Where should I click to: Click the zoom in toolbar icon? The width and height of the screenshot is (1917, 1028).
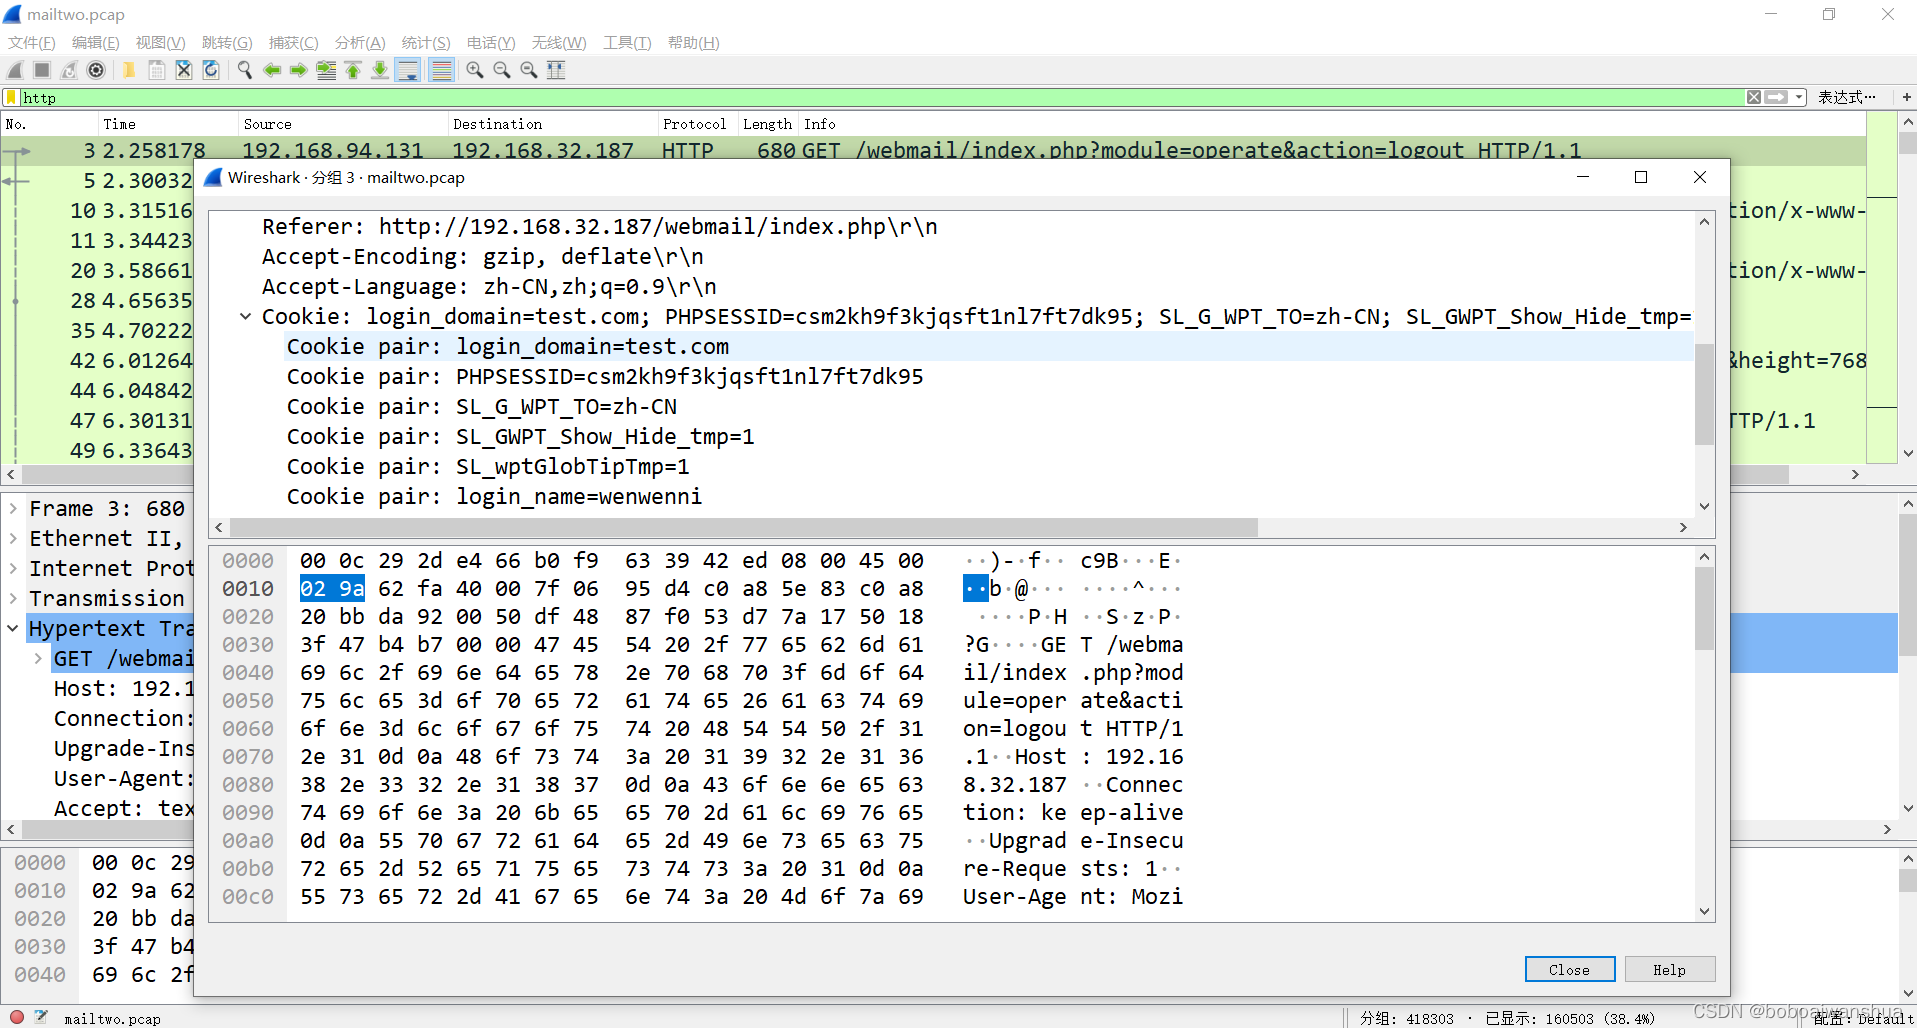pyautogui.click(x=475, y=70)
